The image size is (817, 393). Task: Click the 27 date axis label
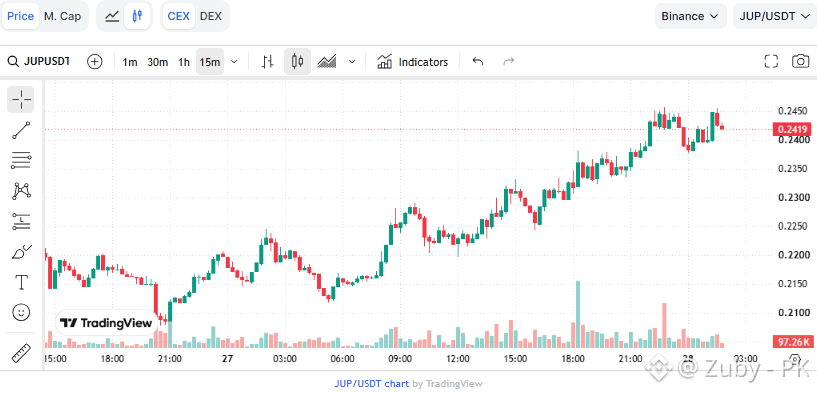pyautogui.click(x=227, y=359)
